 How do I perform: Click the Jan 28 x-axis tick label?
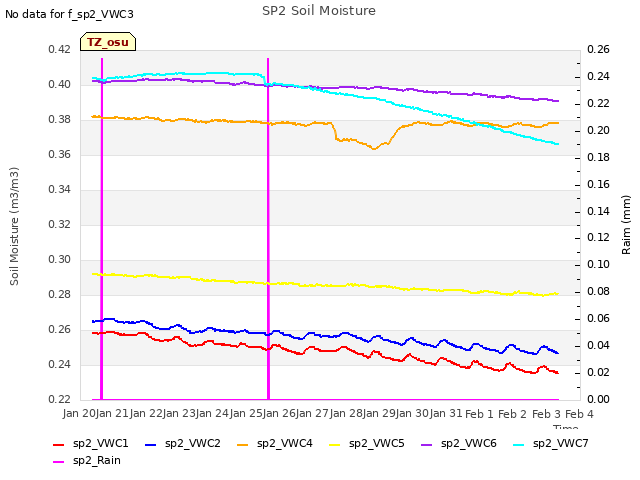click(x=346, y=413)
